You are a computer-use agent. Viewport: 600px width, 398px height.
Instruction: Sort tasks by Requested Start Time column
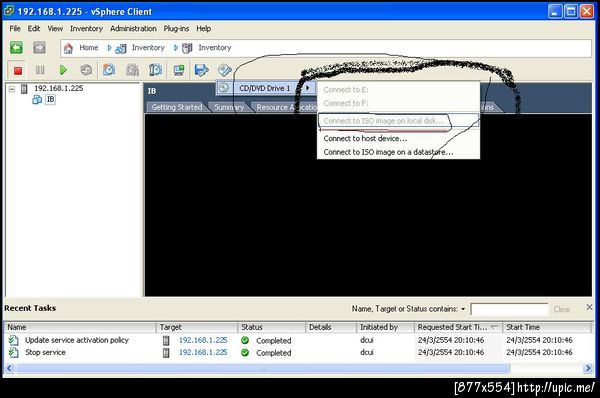(x=458, y=327)
